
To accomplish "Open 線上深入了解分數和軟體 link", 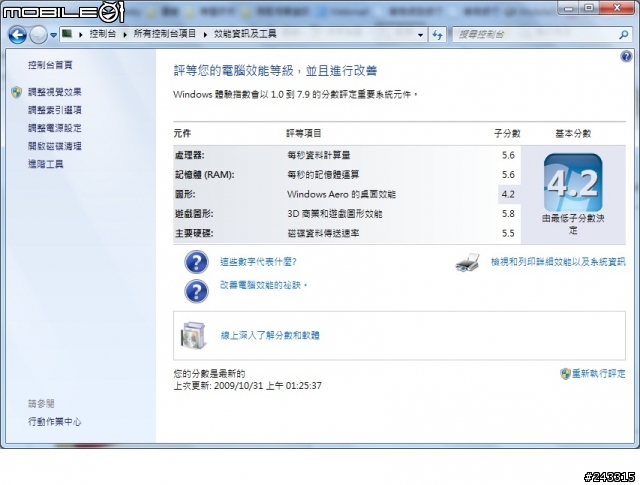I will (270, 335).
